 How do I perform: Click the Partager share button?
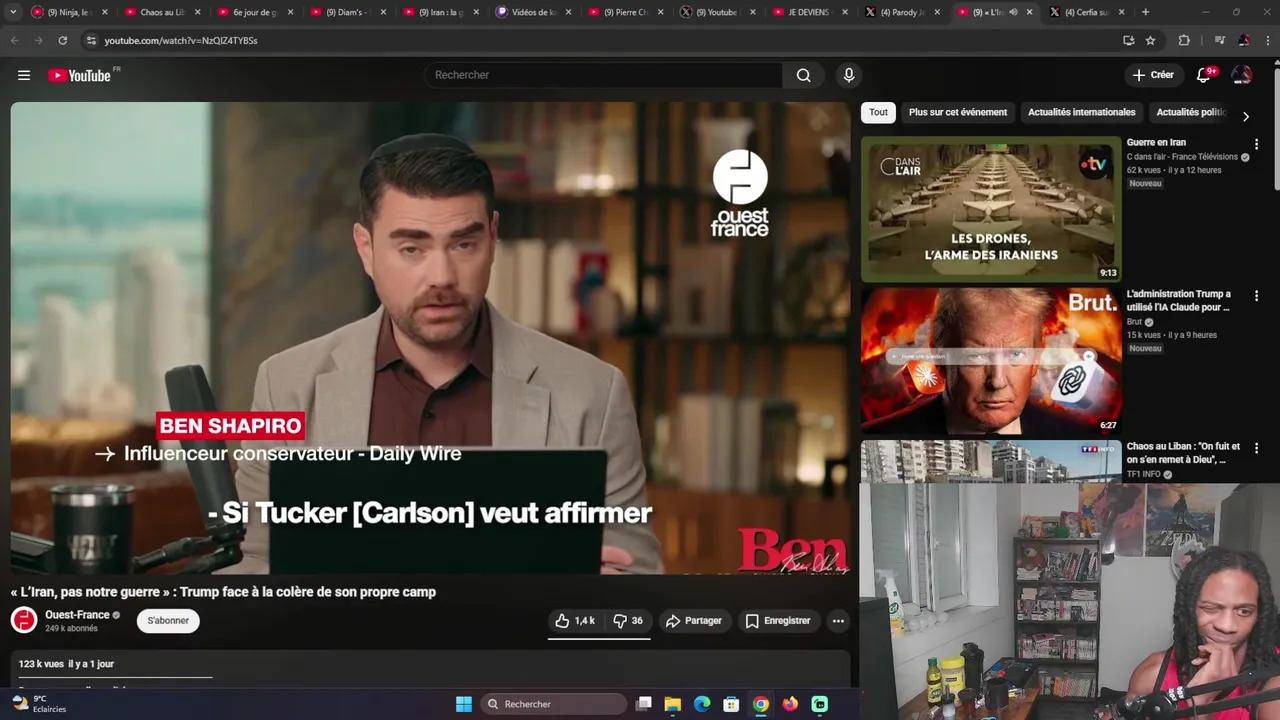[693, 621]
